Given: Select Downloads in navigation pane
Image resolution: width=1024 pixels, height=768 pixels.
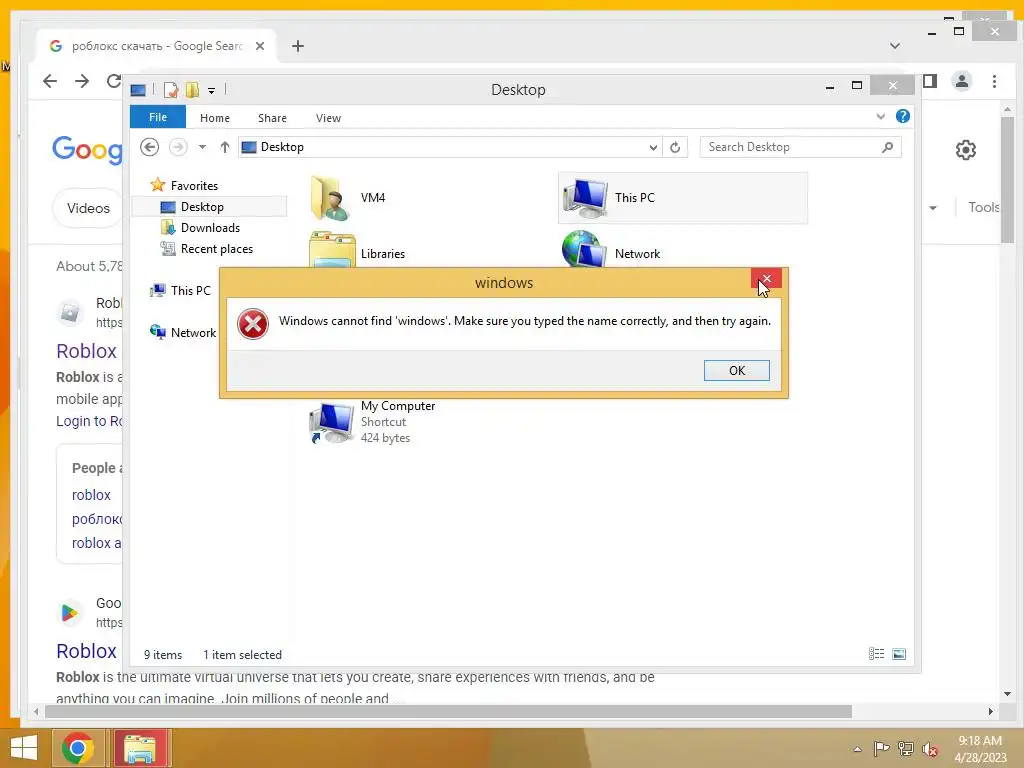Looking at the screenshot, I should (210, 227).
